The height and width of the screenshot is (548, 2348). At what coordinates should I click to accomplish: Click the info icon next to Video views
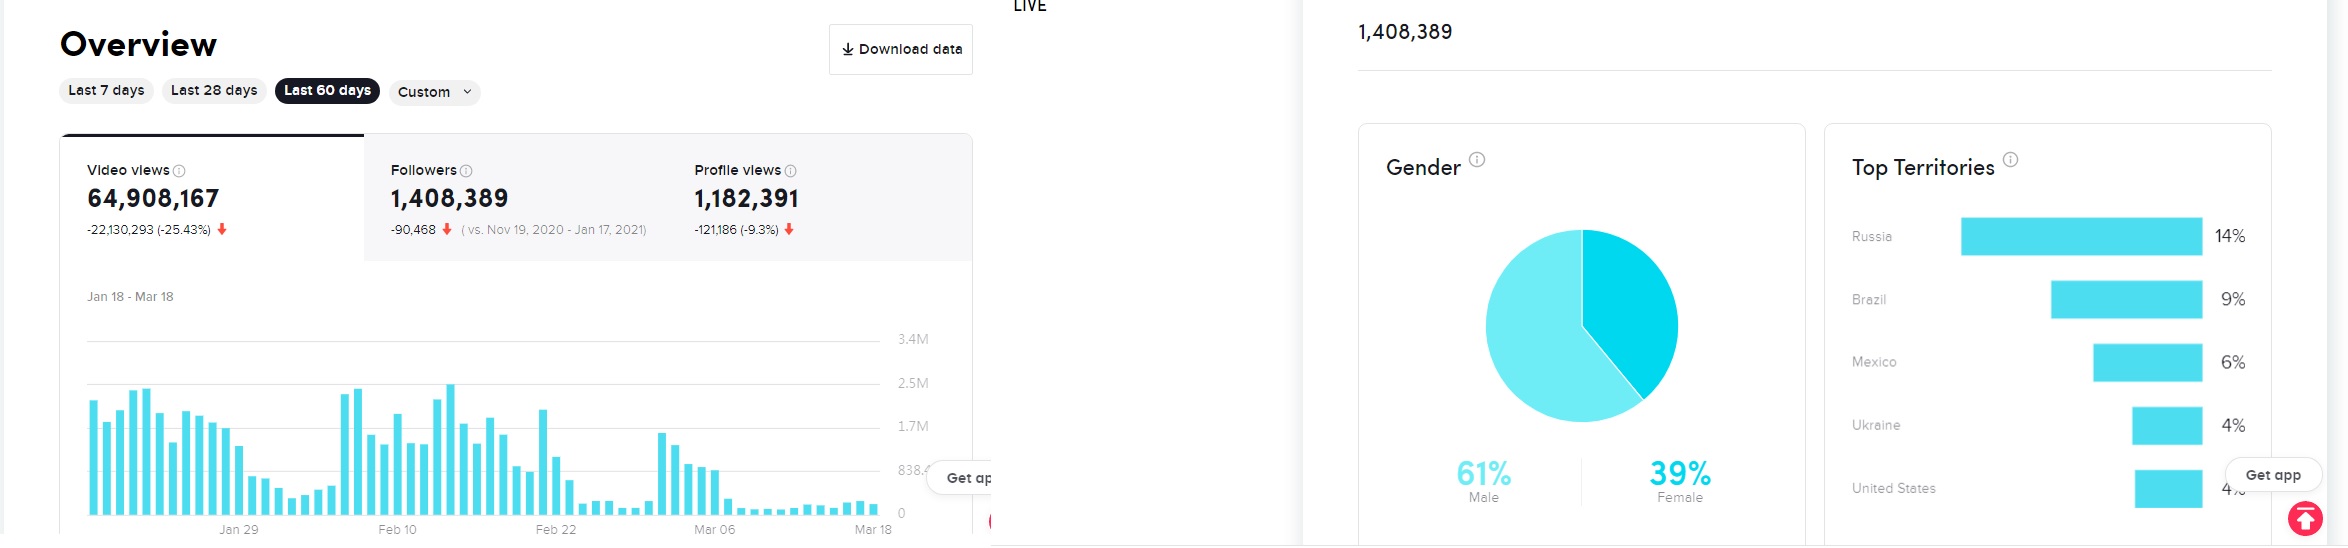[179, 171]
